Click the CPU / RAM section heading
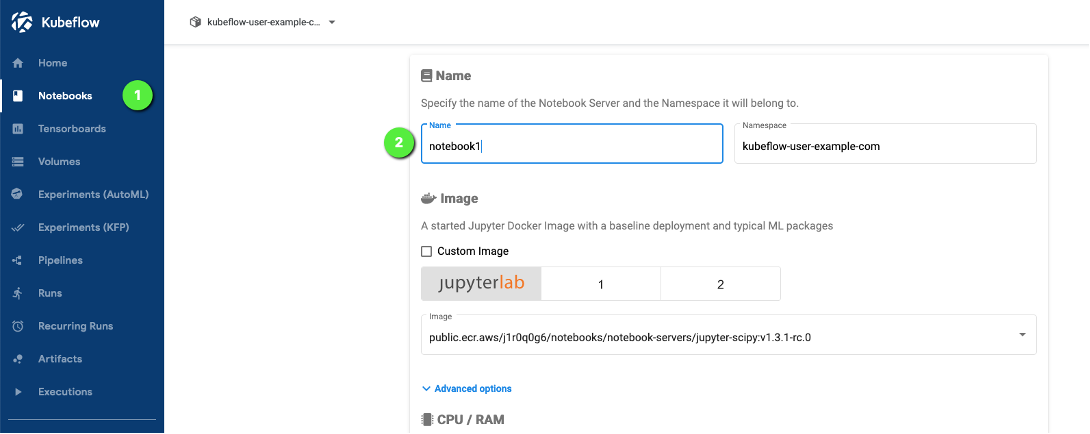This screenshot has width=1090, height=434. [x=462, y=419]
